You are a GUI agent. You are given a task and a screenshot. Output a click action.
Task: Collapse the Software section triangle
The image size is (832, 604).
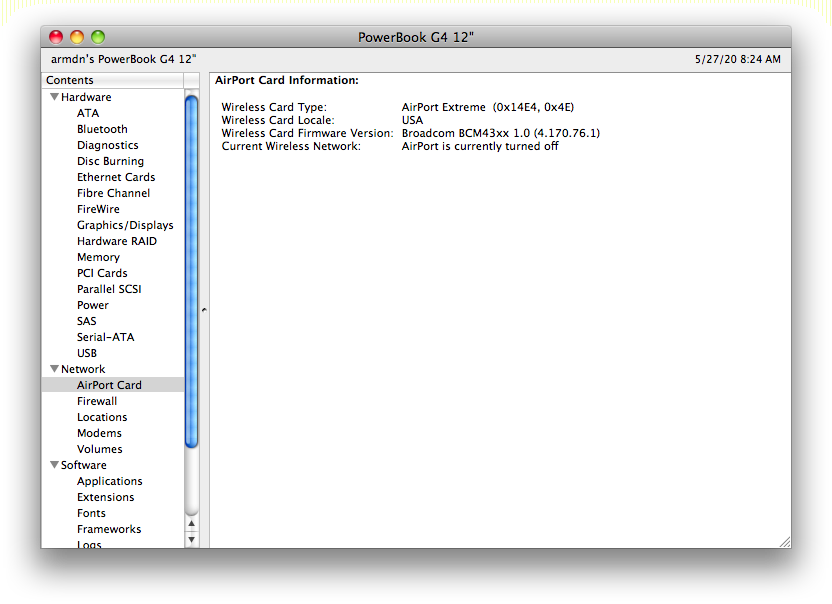[x=54, y=465]
